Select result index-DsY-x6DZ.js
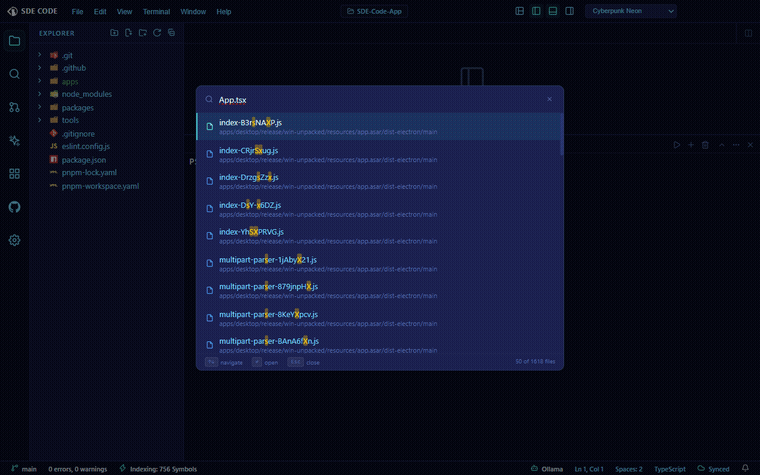This screenshot has width=760, height=475. pos(378,209)
